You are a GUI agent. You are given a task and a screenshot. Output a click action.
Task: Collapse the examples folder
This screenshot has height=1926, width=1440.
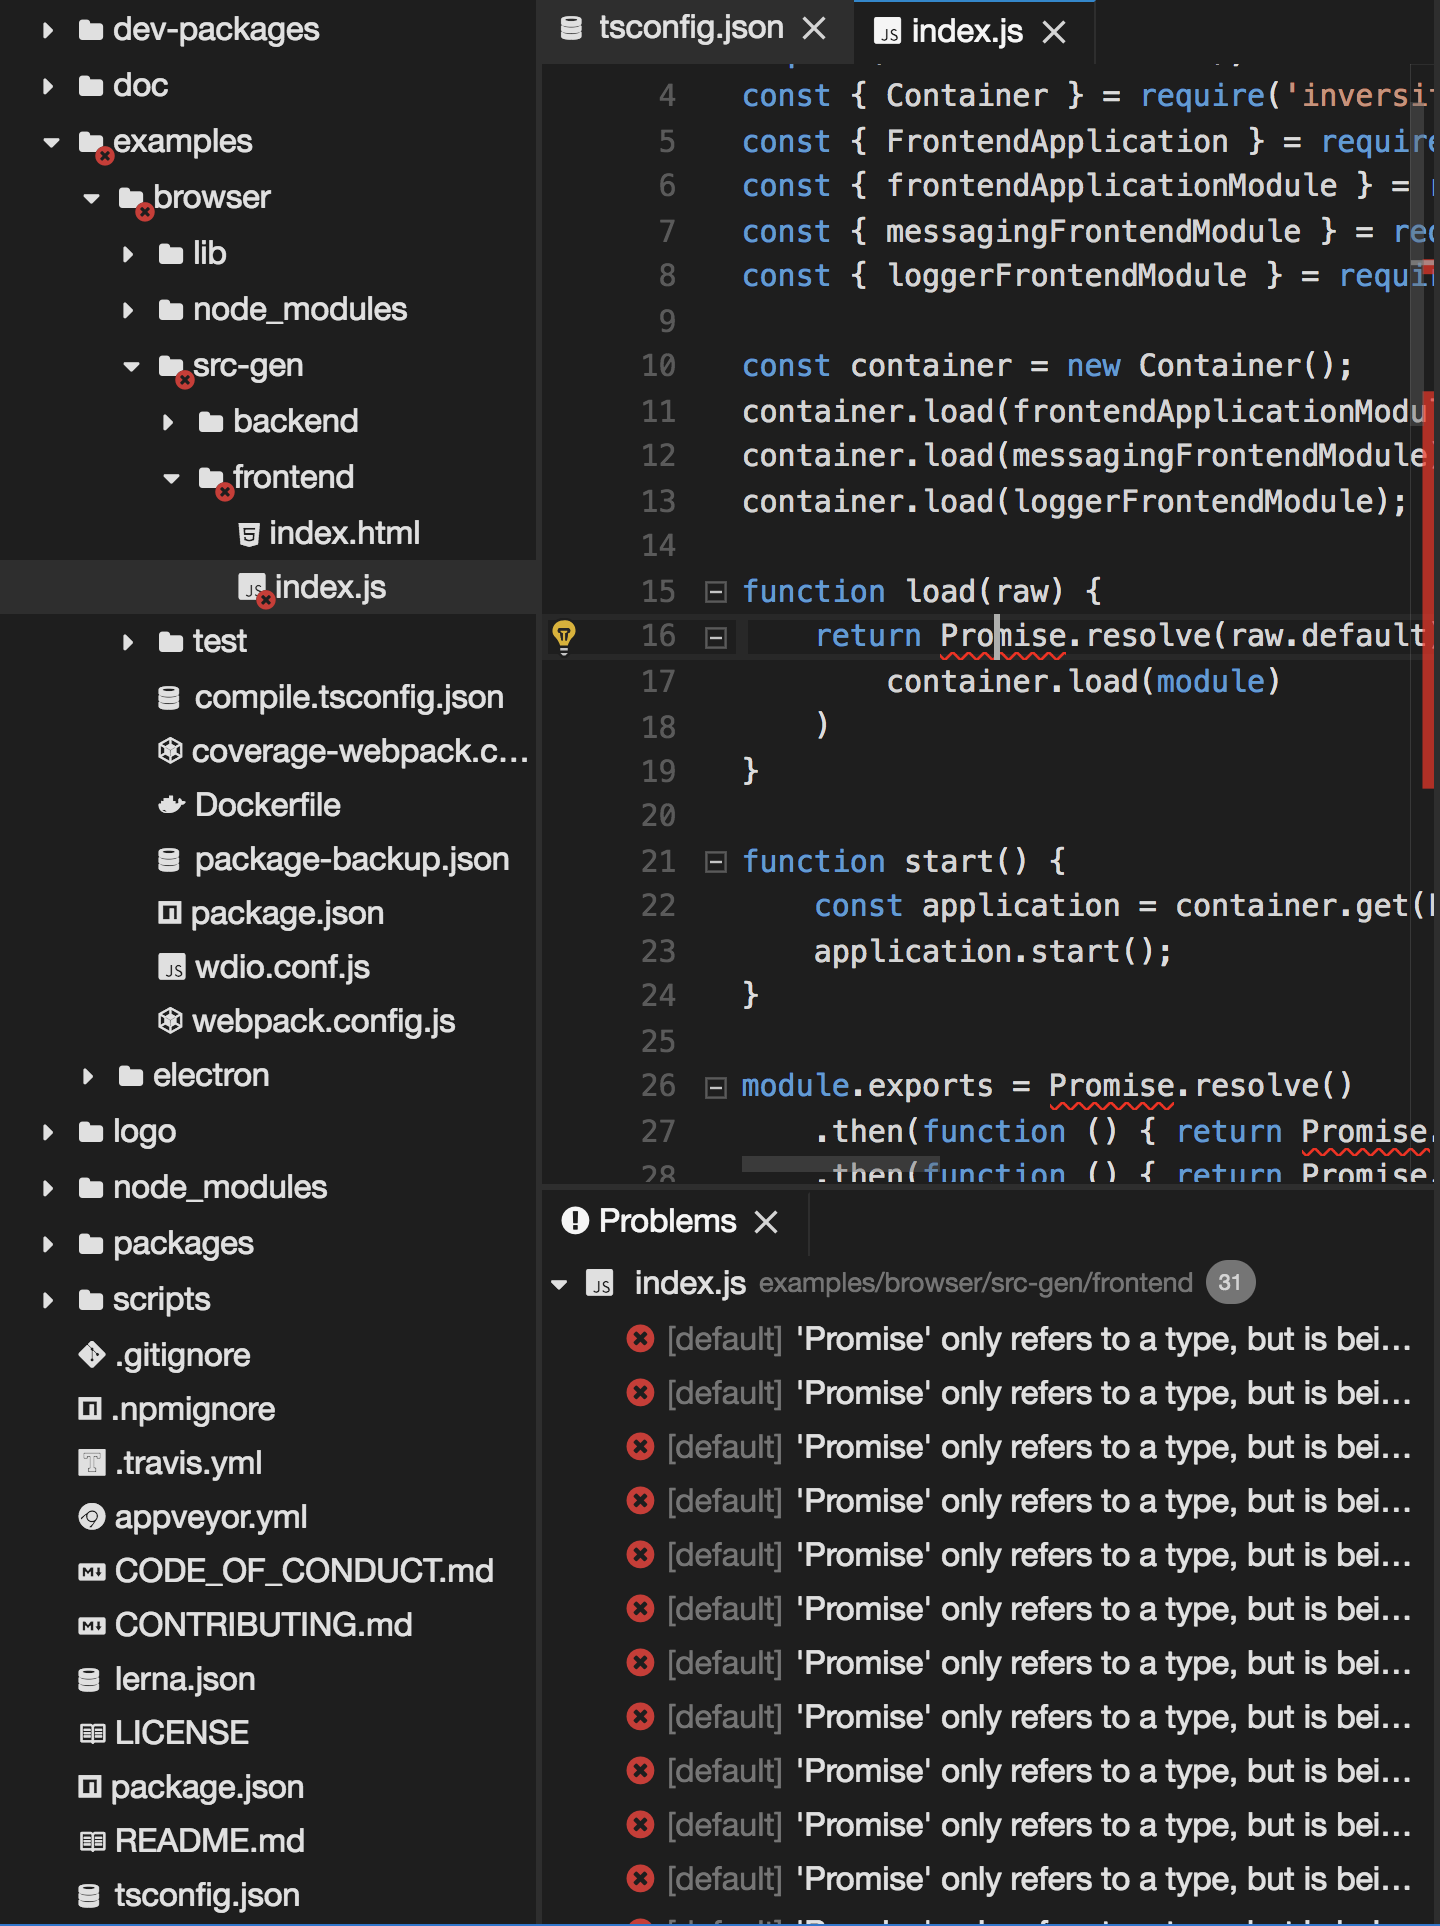click(51, 142)
